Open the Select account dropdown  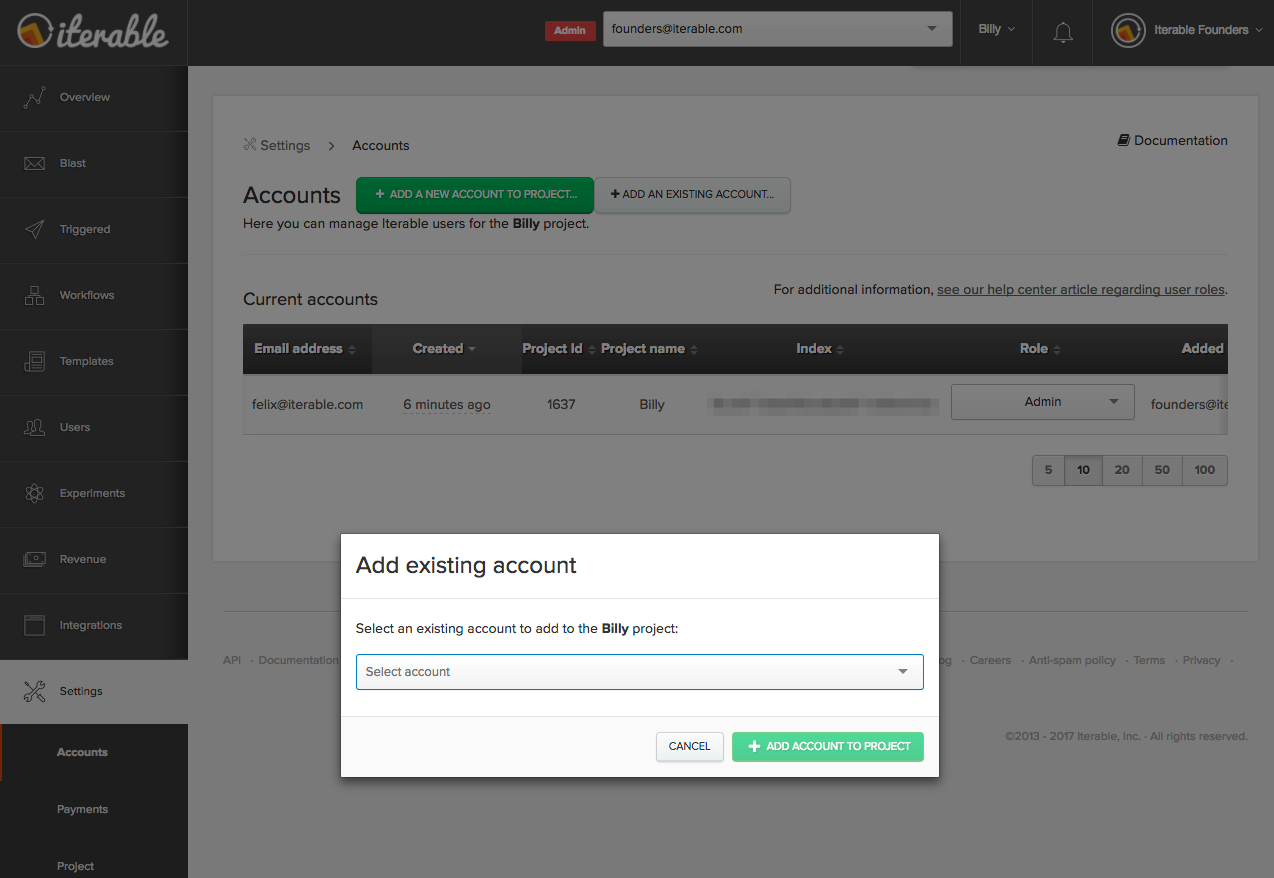(x=640, y=672)
